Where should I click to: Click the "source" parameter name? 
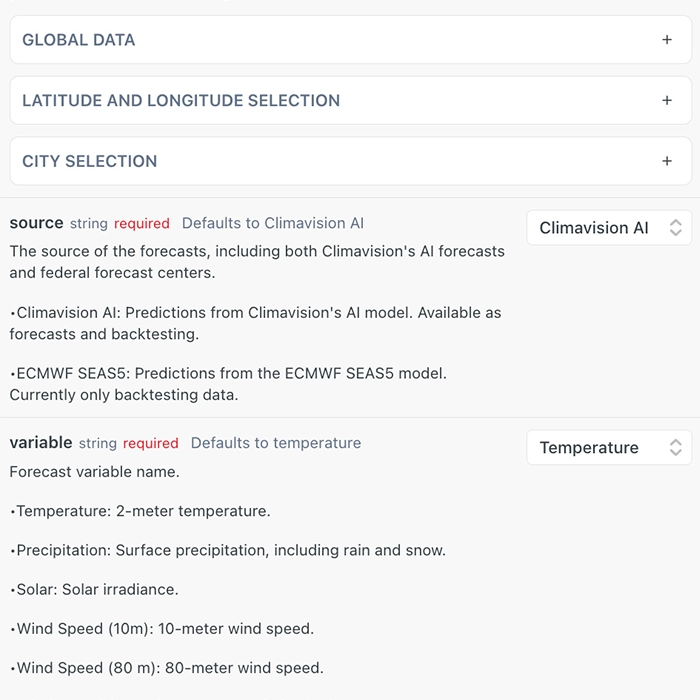click(x=37, y=223)
